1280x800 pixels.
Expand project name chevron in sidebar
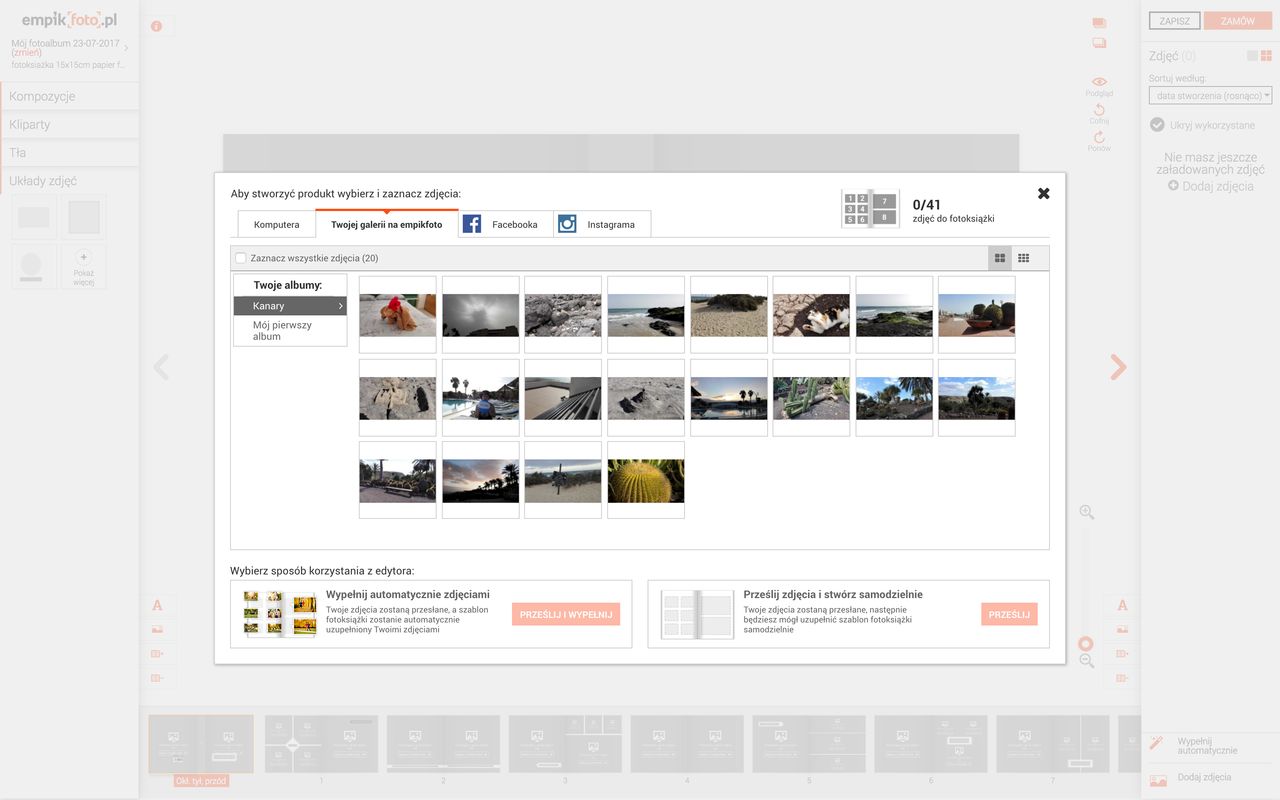pos(126,48)
